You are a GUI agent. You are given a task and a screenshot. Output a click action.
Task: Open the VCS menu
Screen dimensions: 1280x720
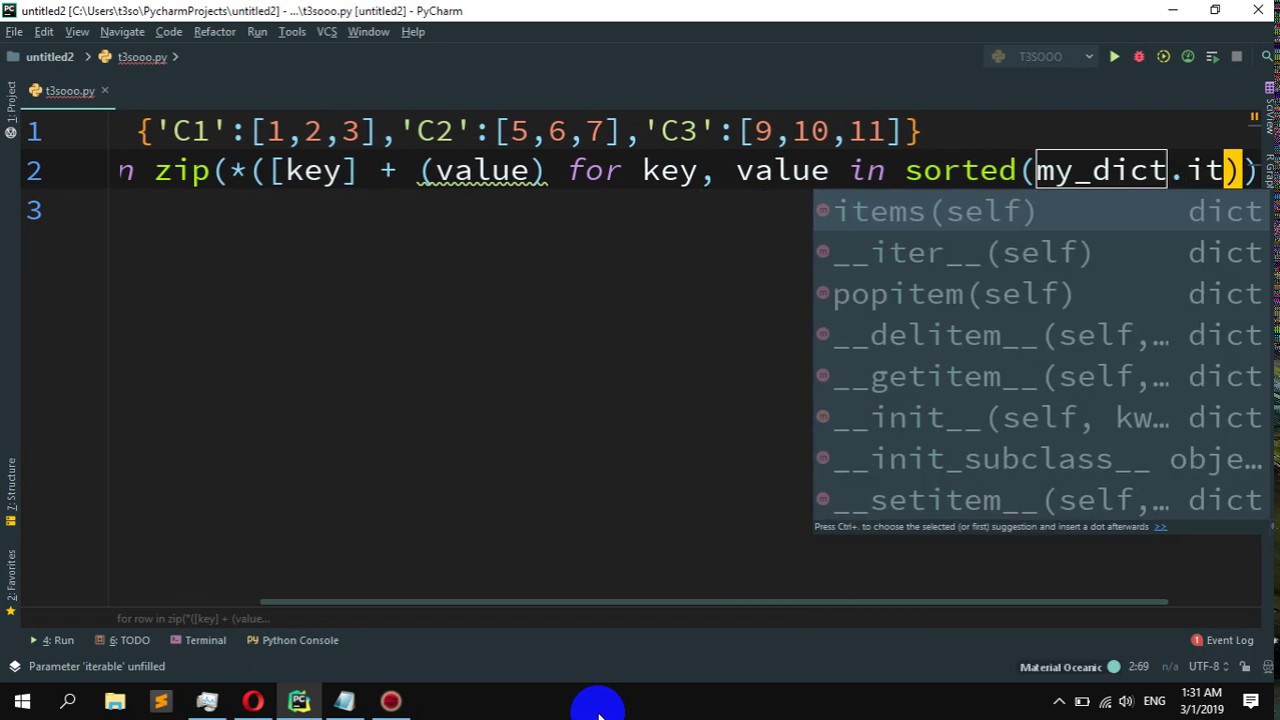[x=327, y=32]
